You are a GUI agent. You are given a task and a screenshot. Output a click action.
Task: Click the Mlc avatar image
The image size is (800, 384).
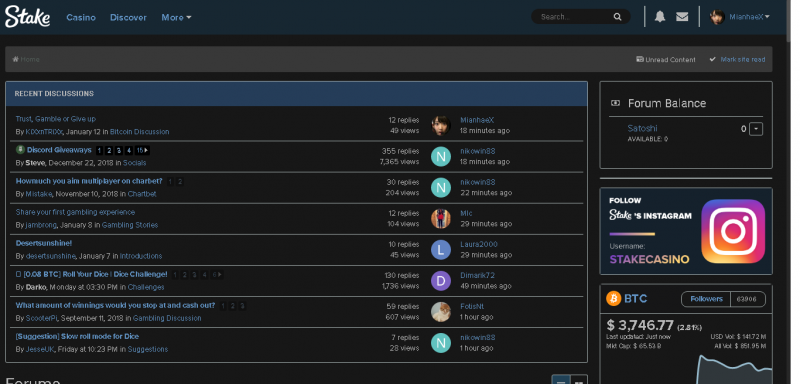[x=441, y=218]
